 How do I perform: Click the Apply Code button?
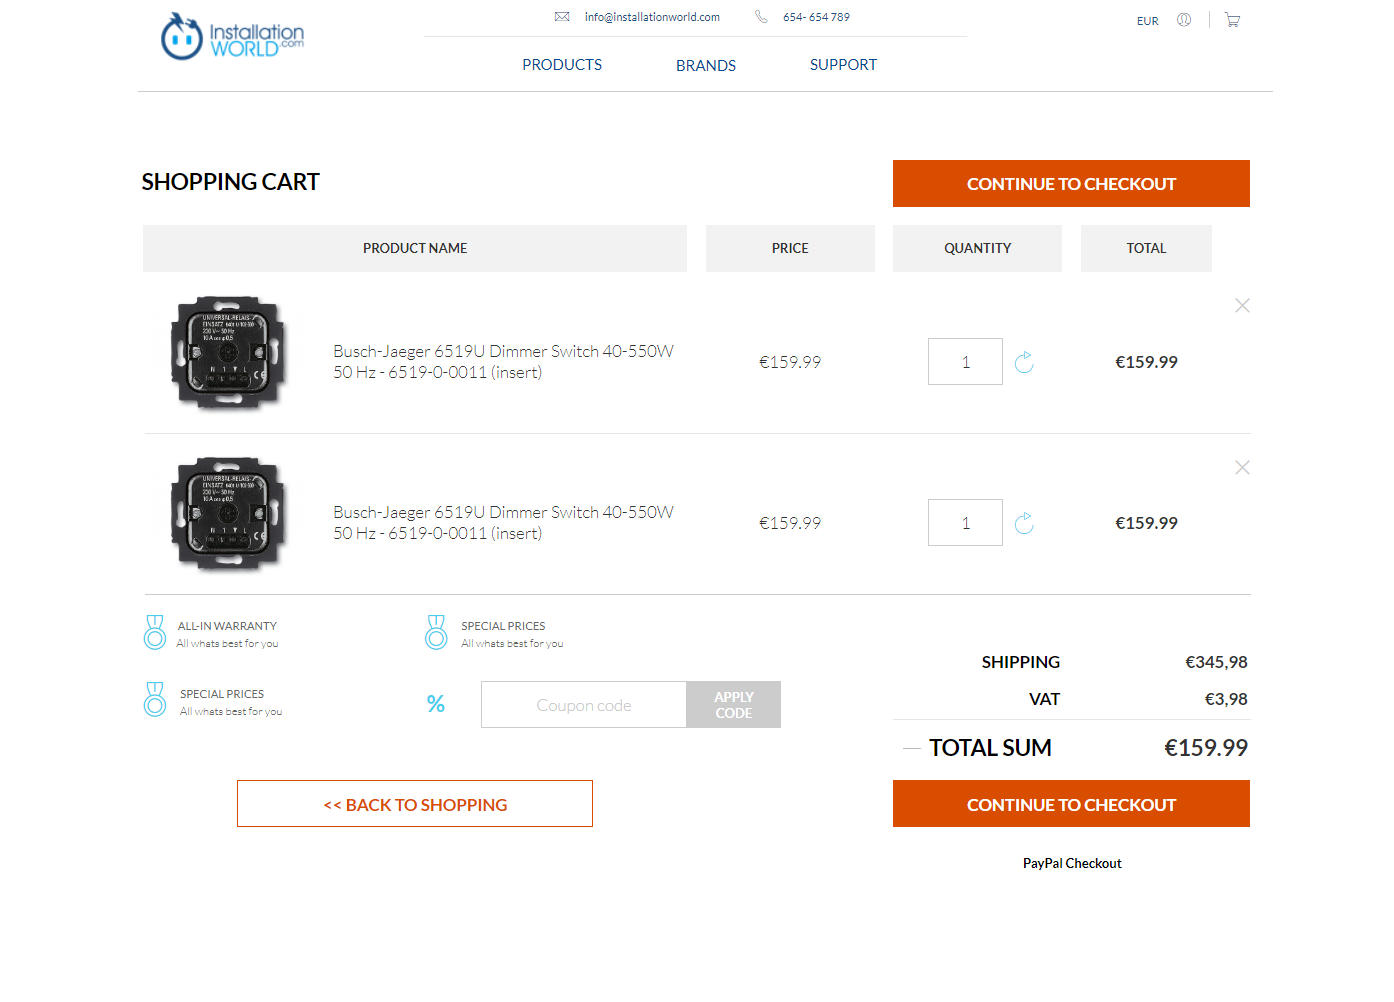pos(733,705)
